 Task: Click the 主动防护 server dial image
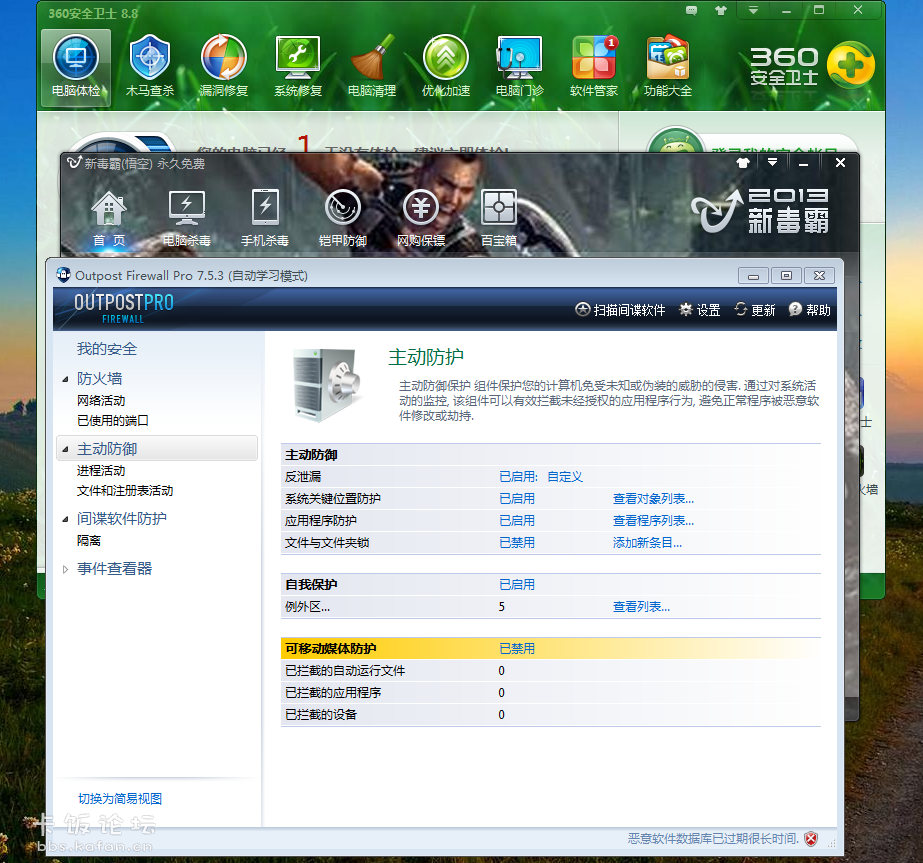tap(327, 384)
